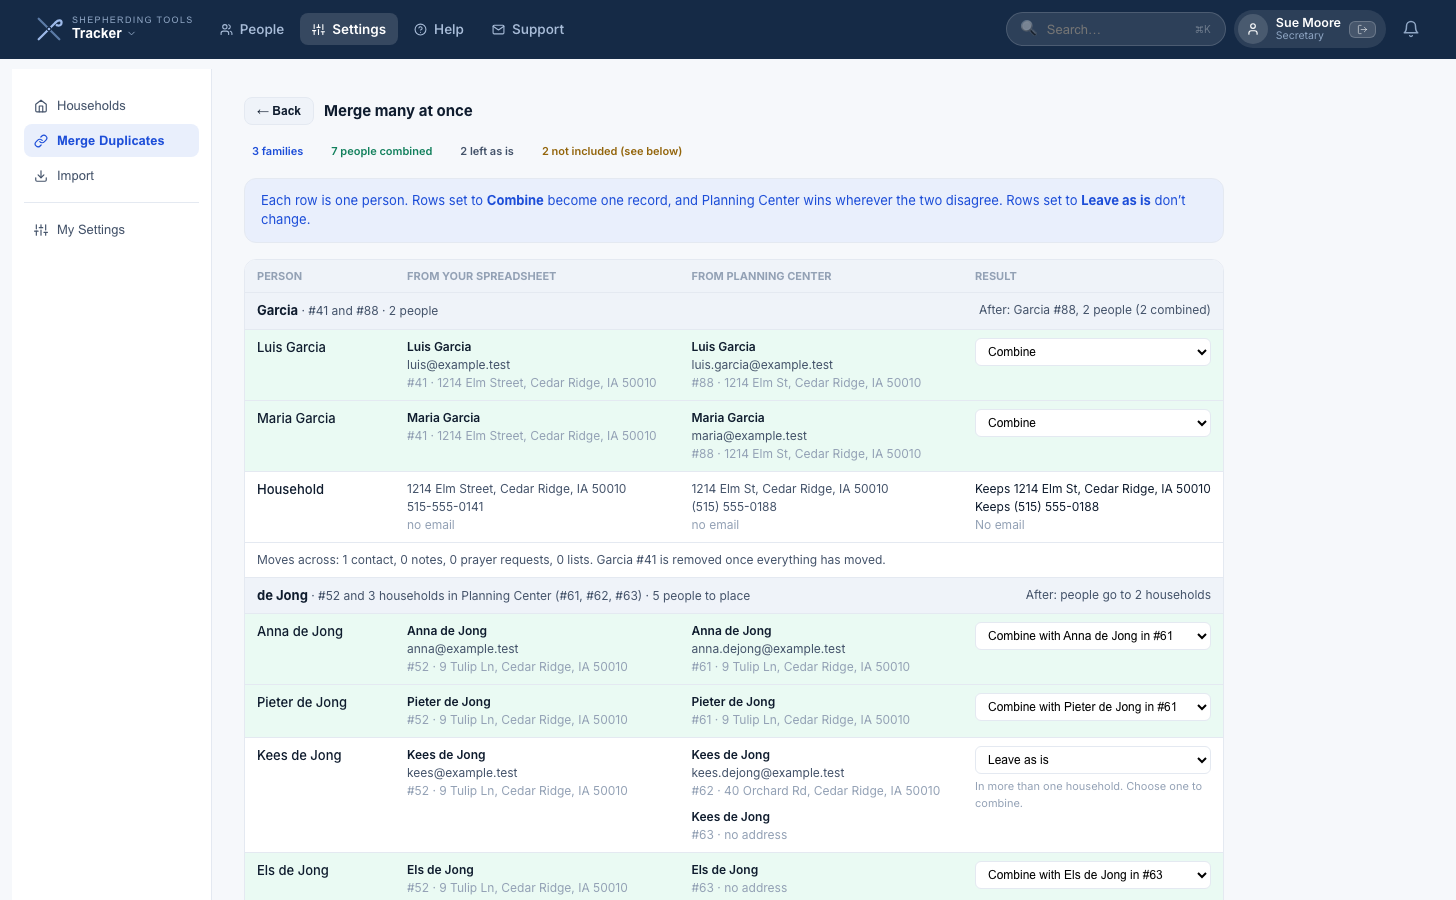Click '2 not included (see below)'
Image resolution: width=1456 pixels, height=900 pixels.
612,152
